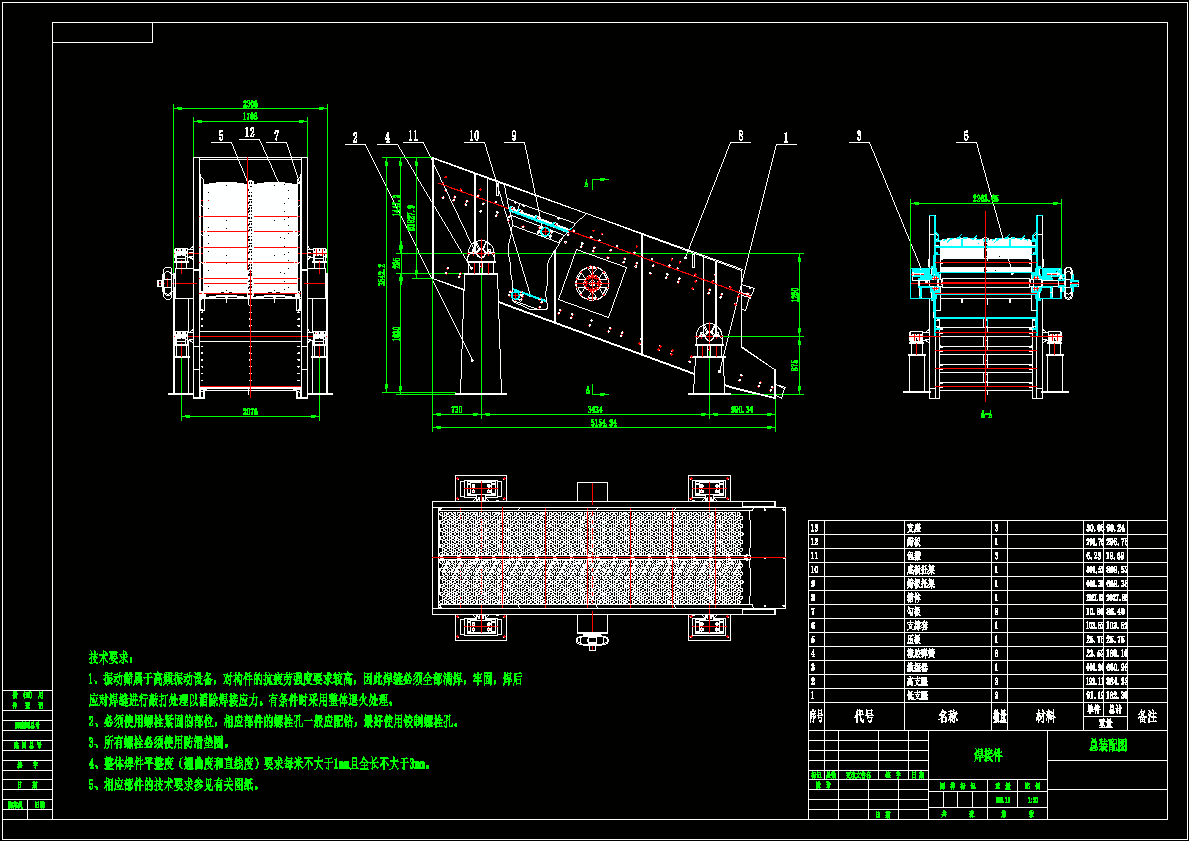Click the 2075 dimension under the left view
1189x841 pixels.
[x=250, y=412]
